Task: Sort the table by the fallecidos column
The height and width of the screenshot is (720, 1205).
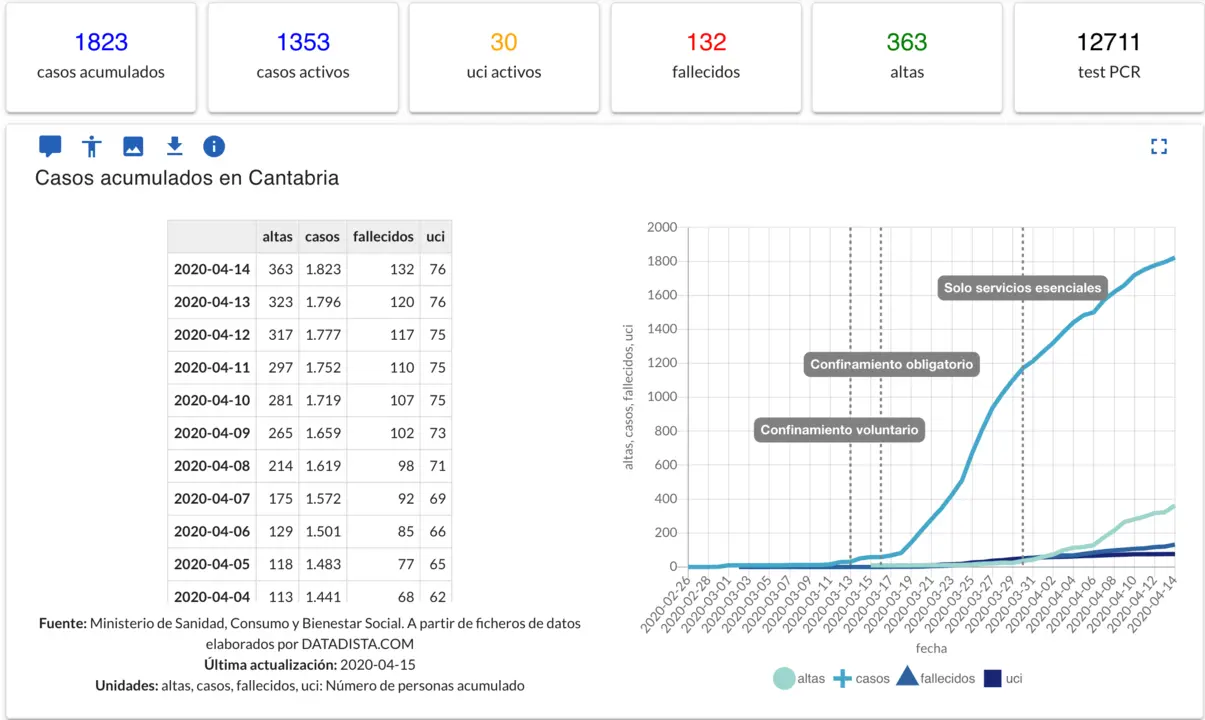Action: (383, 236)
